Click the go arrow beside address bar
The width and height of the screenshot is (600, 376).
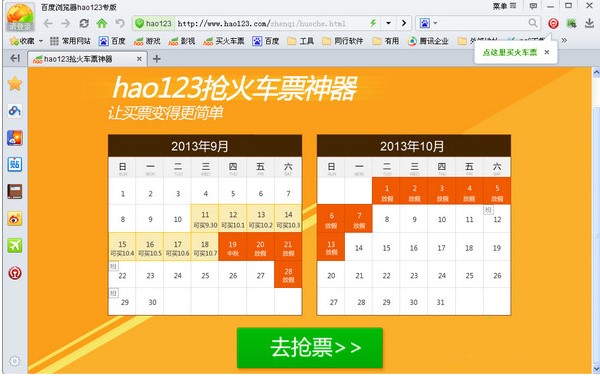pyautogui.click(x=404, y=23)
